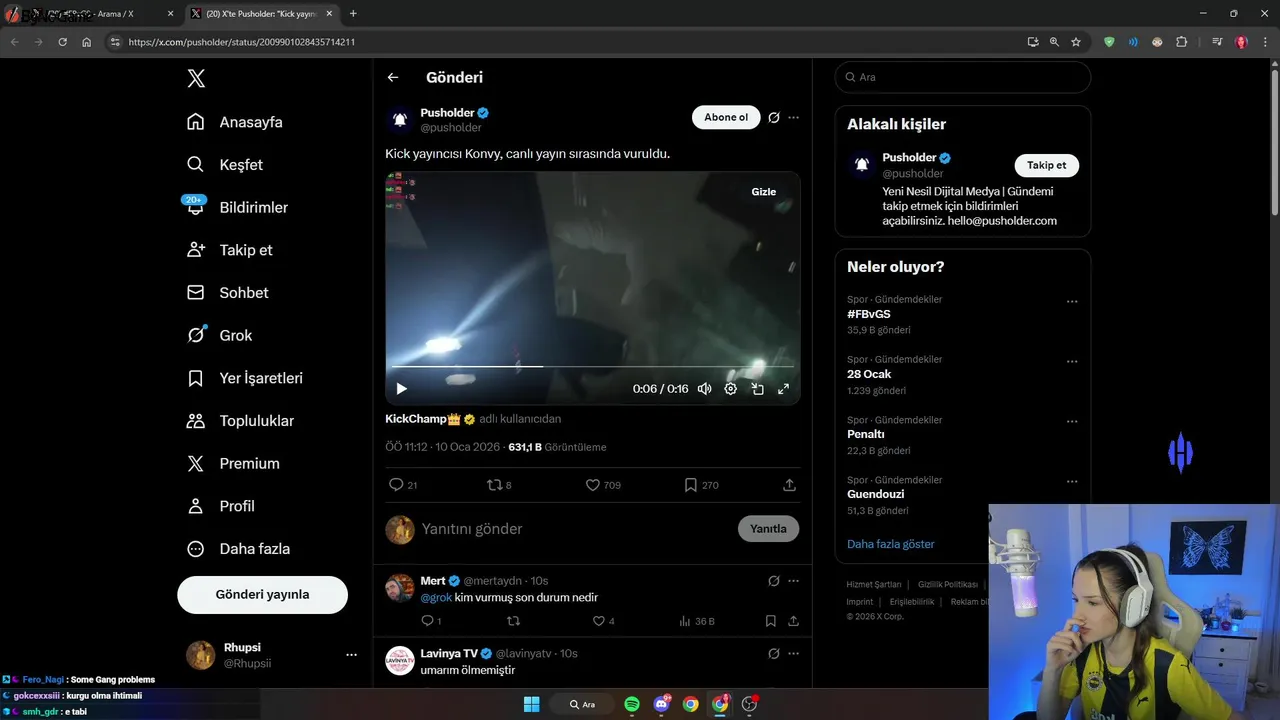Play the video
1280x720 pixels.
pyautogui.click(x=401, y=389)
